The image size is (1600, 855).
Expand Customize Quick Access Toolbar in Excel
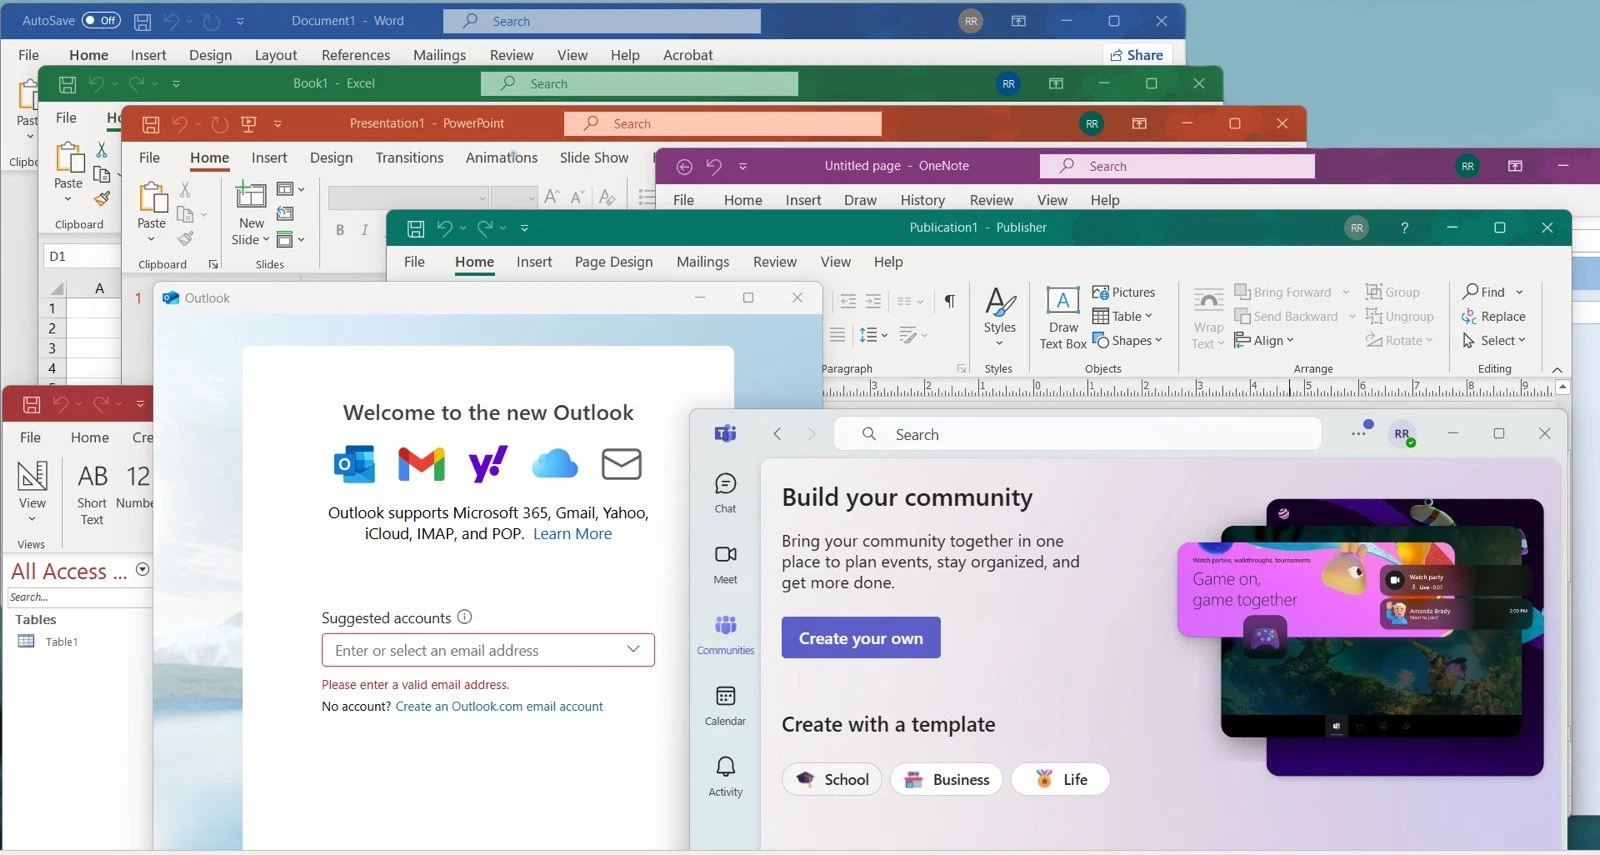point(176,84)
